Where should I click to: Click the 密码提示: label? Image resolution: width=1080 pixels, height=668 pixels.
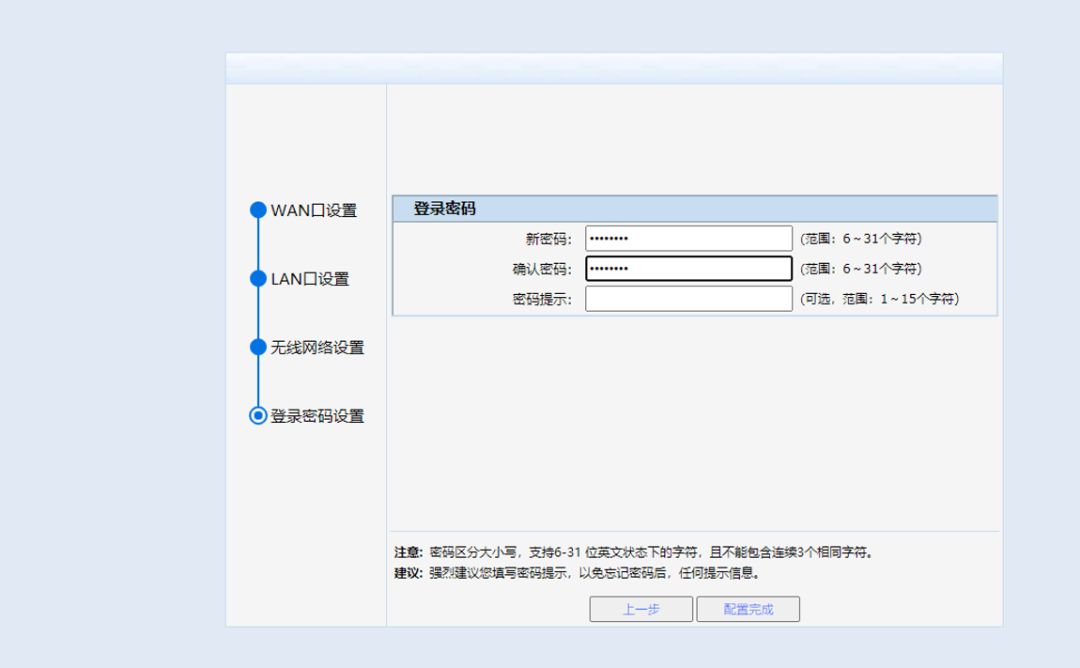click(542, 300)
